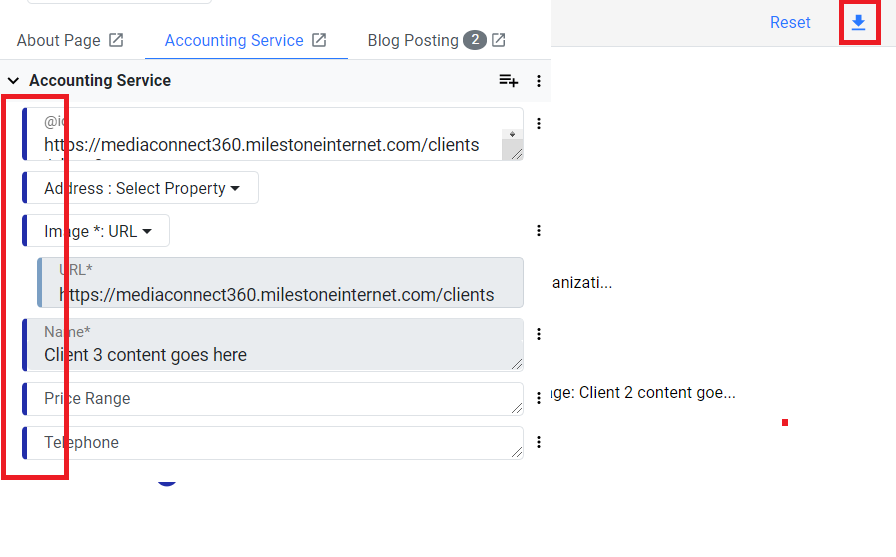Viewport: 896px width, 557px height.
Task: Open About Page external link icon
Action: (116, 40)
